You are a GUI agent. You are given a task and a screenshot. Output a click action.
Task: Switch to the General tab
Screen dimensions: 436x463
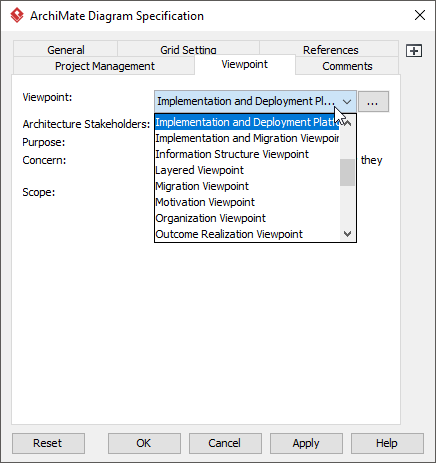pyautogui.click(x=66, y=49)
